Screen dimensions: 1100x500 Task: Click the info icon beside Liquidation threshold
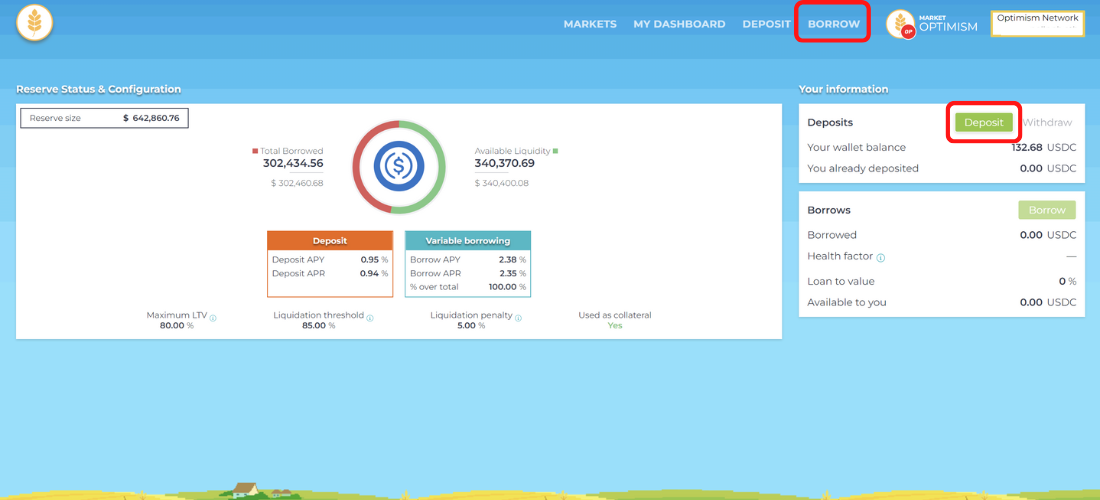click(x=370, y=318)
